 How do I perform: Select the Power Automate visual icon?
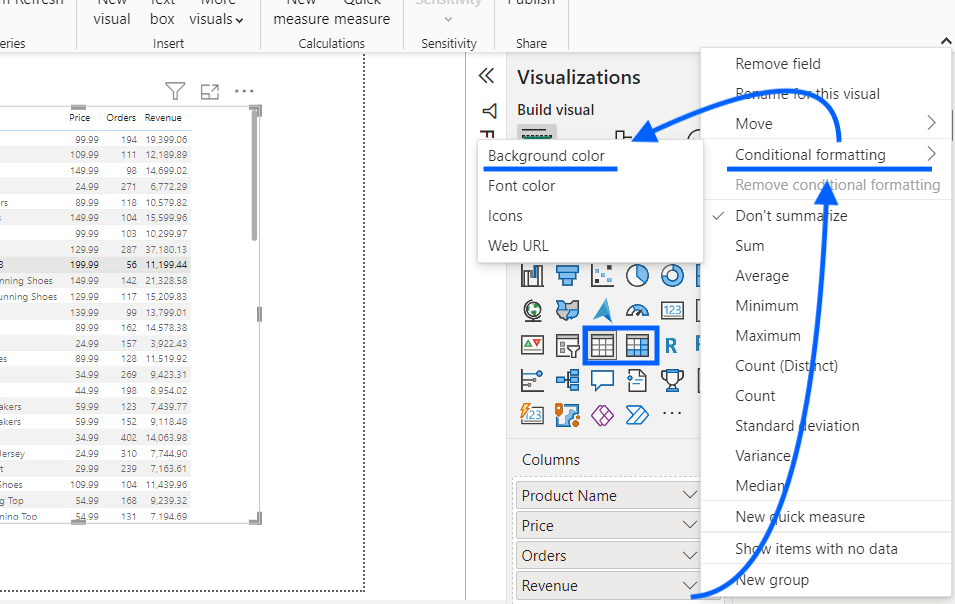coord(637,415)
